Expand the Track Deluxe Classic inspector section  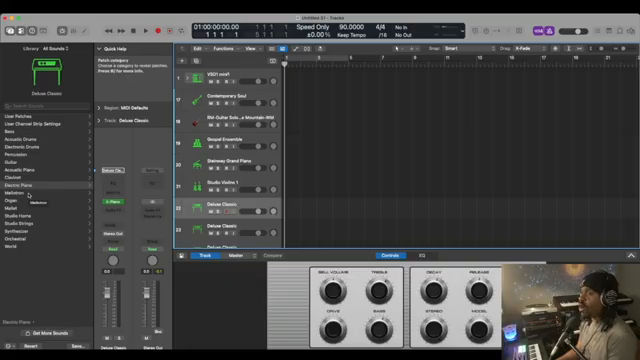click(x=99, y=121)
